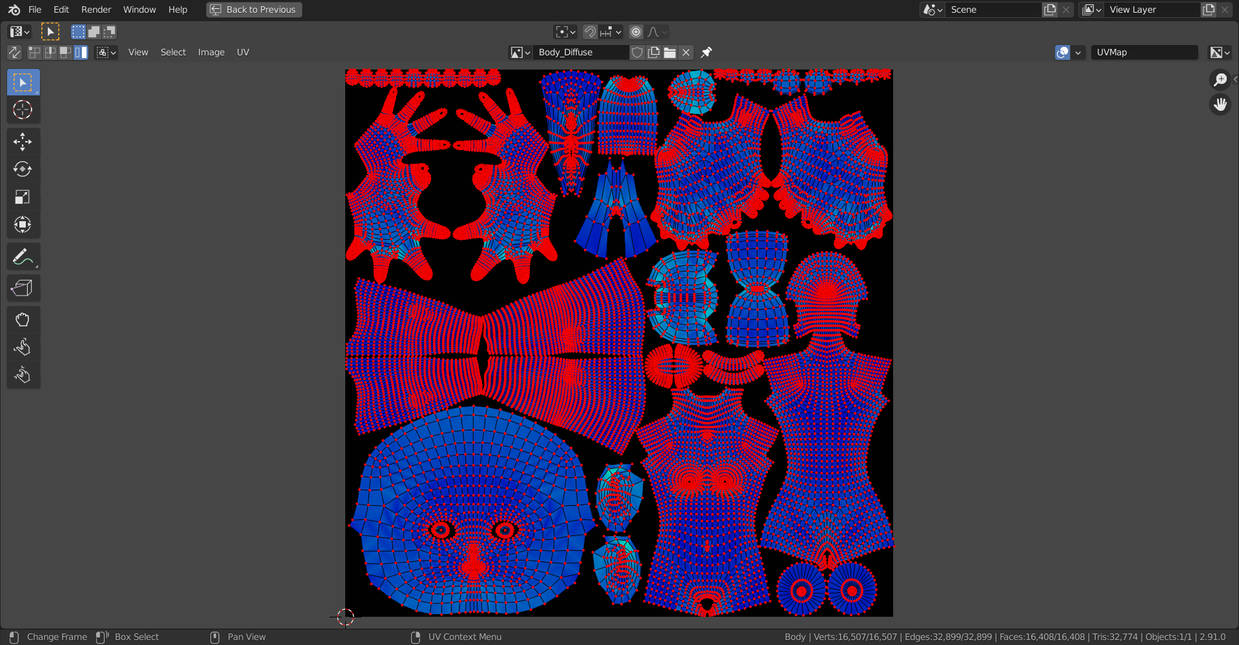The width and height of the screenshot is (1239, 645).
Task: Unlink the Body_Diffuse image
Action: 686,52
